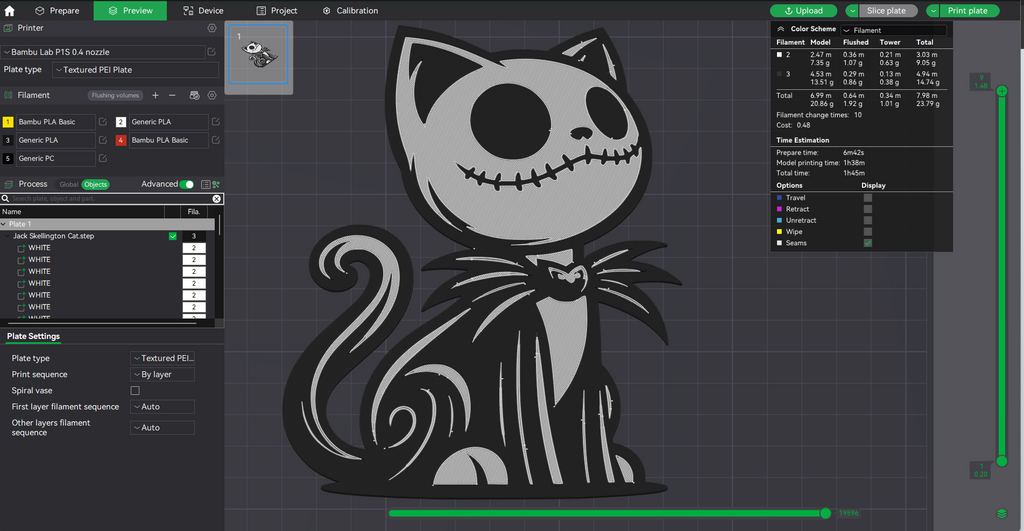Enable the Spiral vase checkbox
The image size is (1024, 531).
point(135,391)
